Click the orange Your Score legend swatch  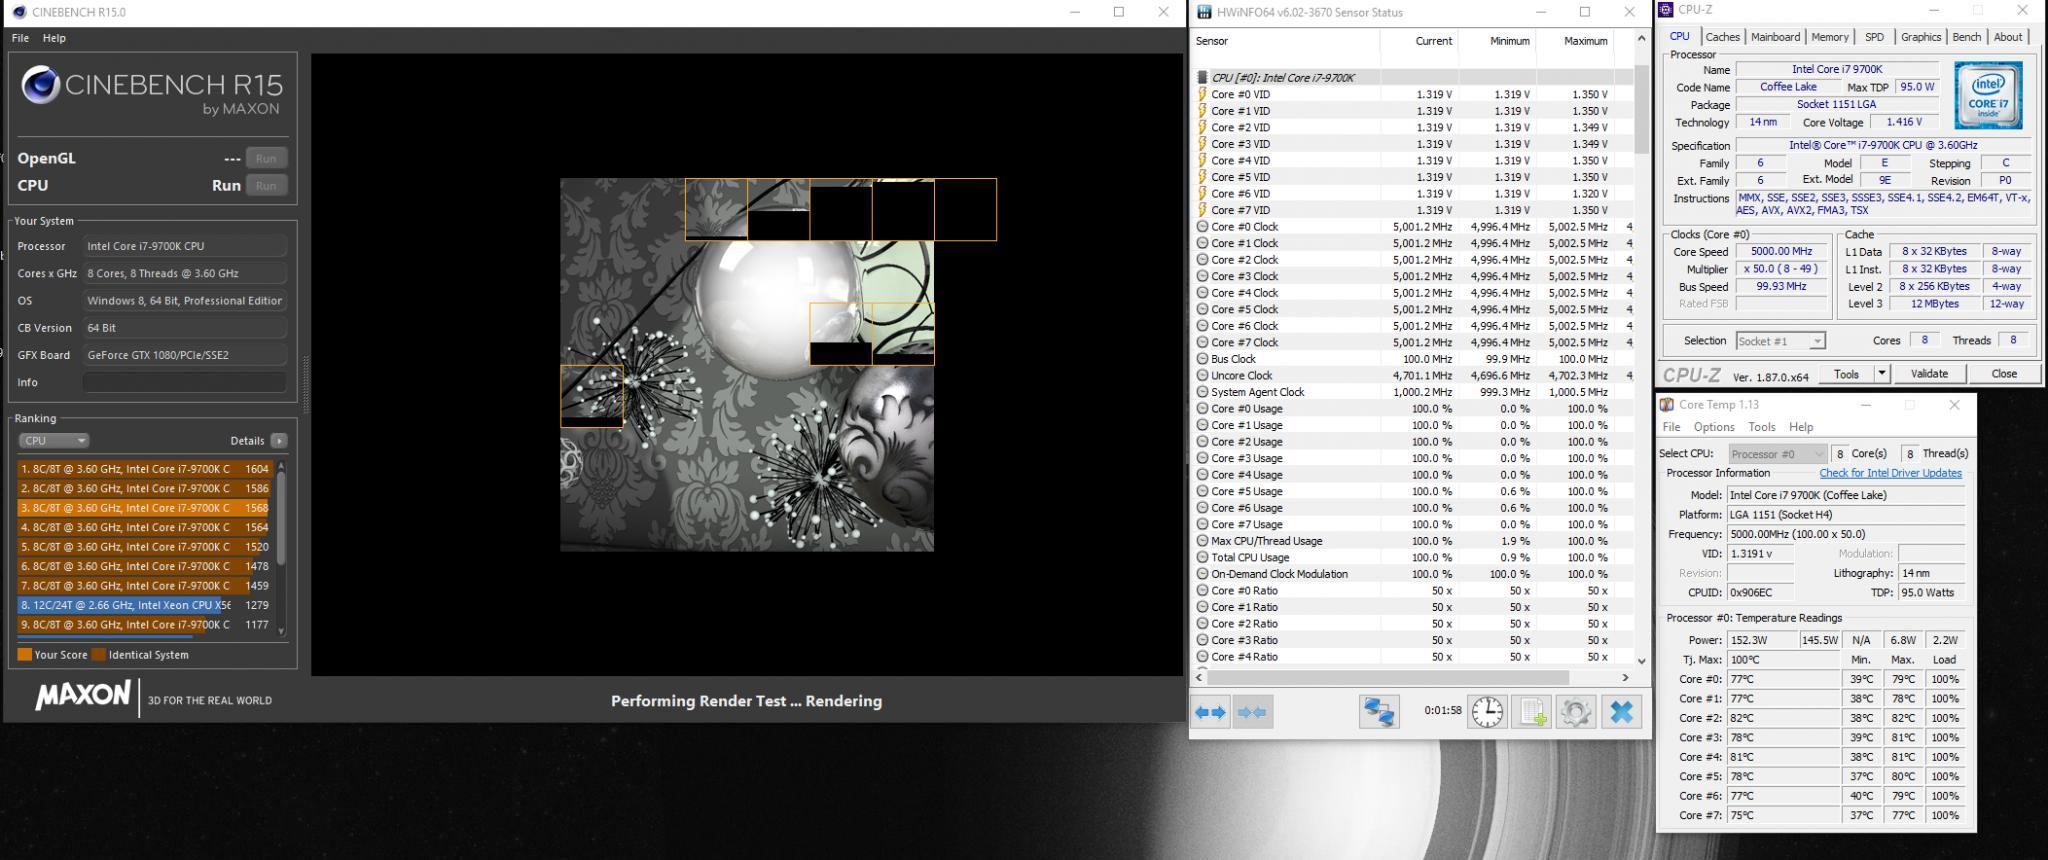pyautogui.click(x=25, y=655)
